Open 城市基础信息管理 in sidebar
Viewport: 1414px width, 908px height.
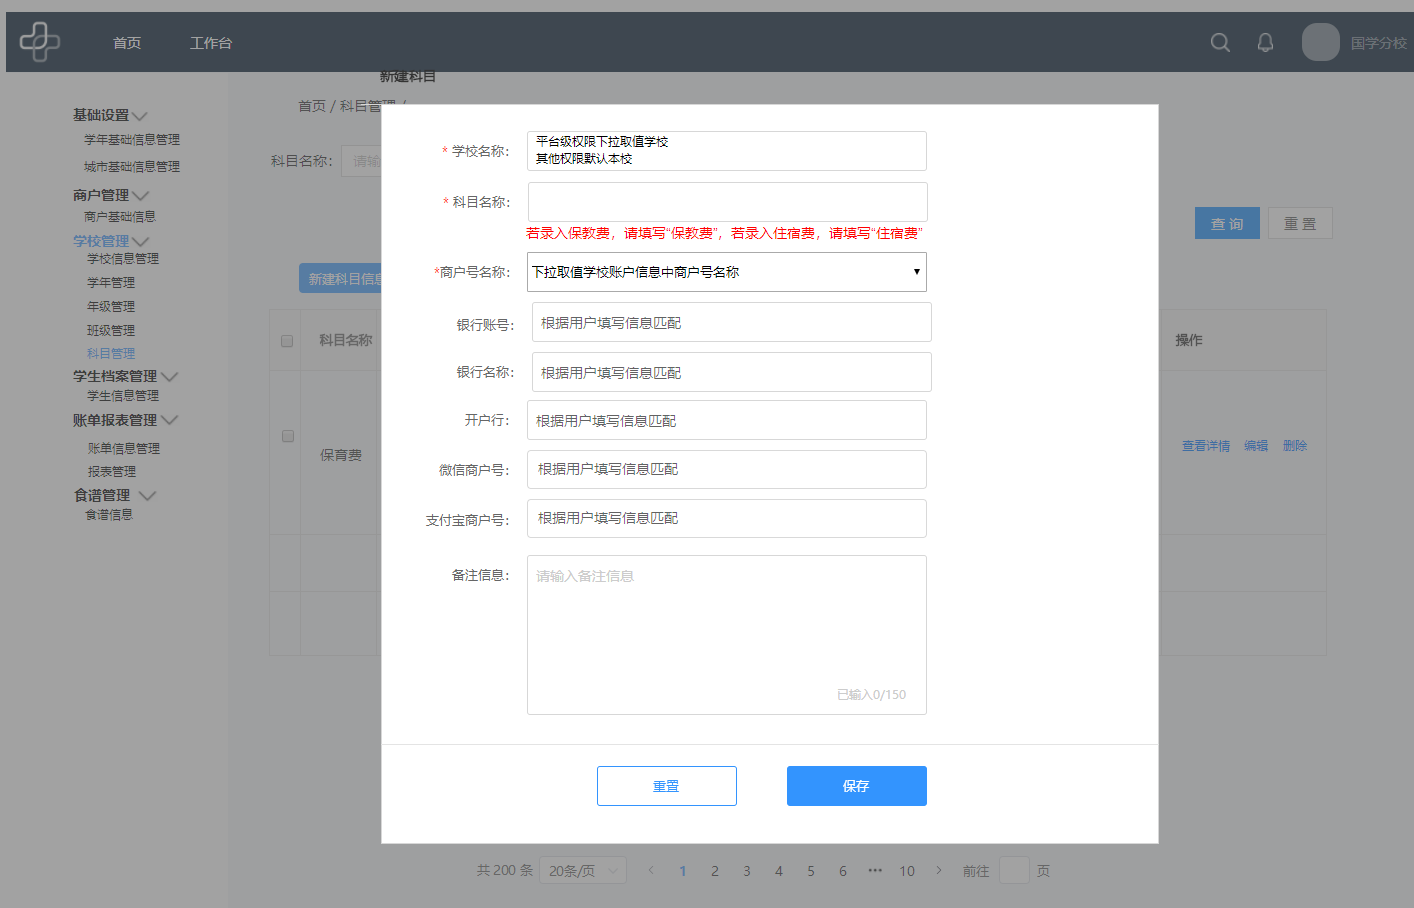pyautogui.click(x=132, y=167)
